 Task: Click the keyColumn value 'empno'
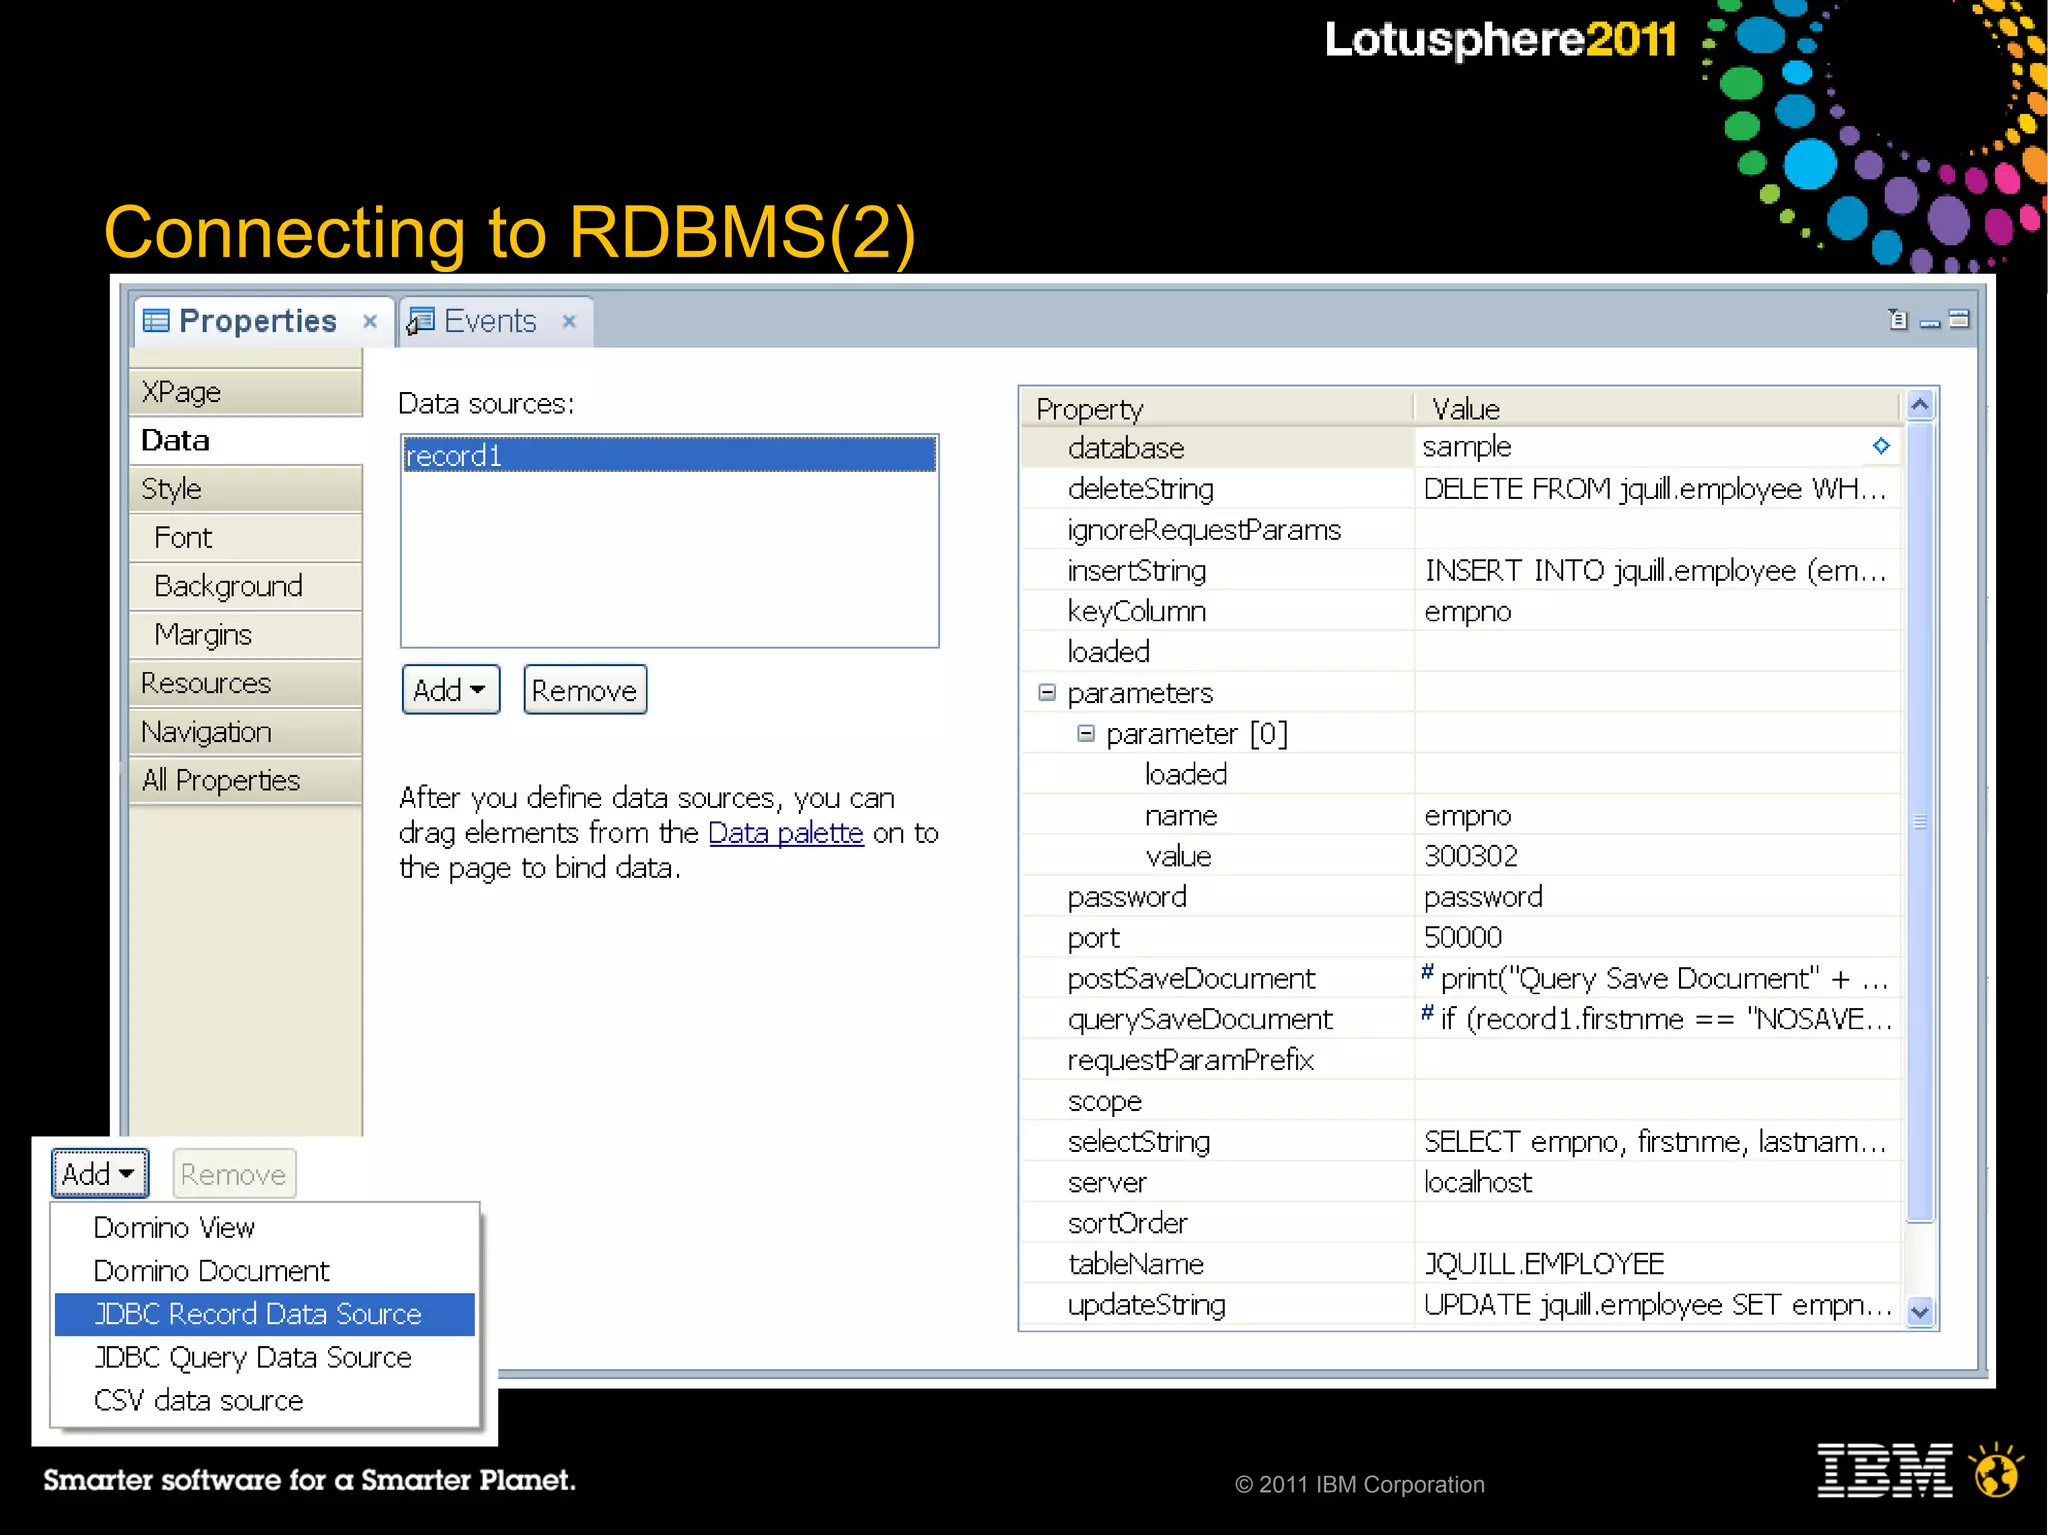point(1467,612)
